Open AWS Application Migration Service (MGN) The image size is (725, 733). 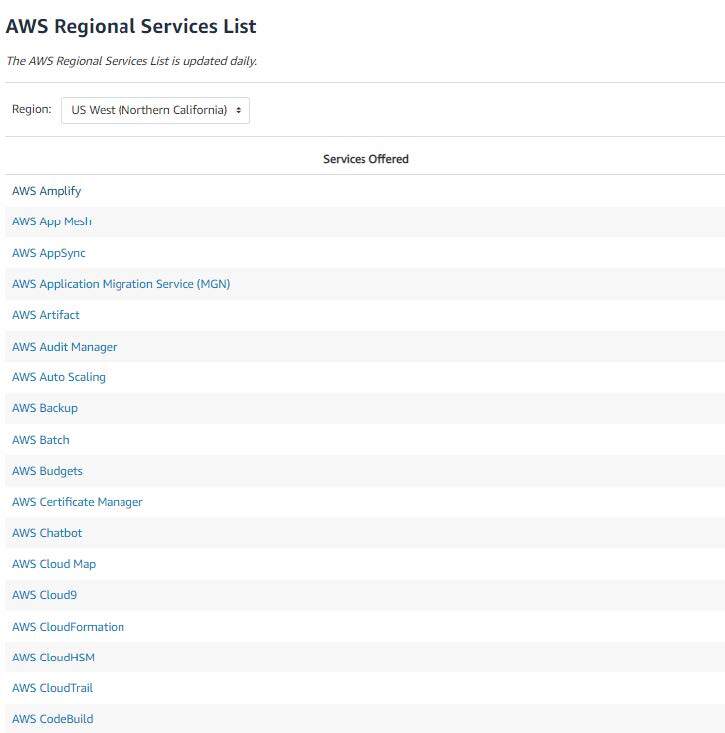coord(121,284)
